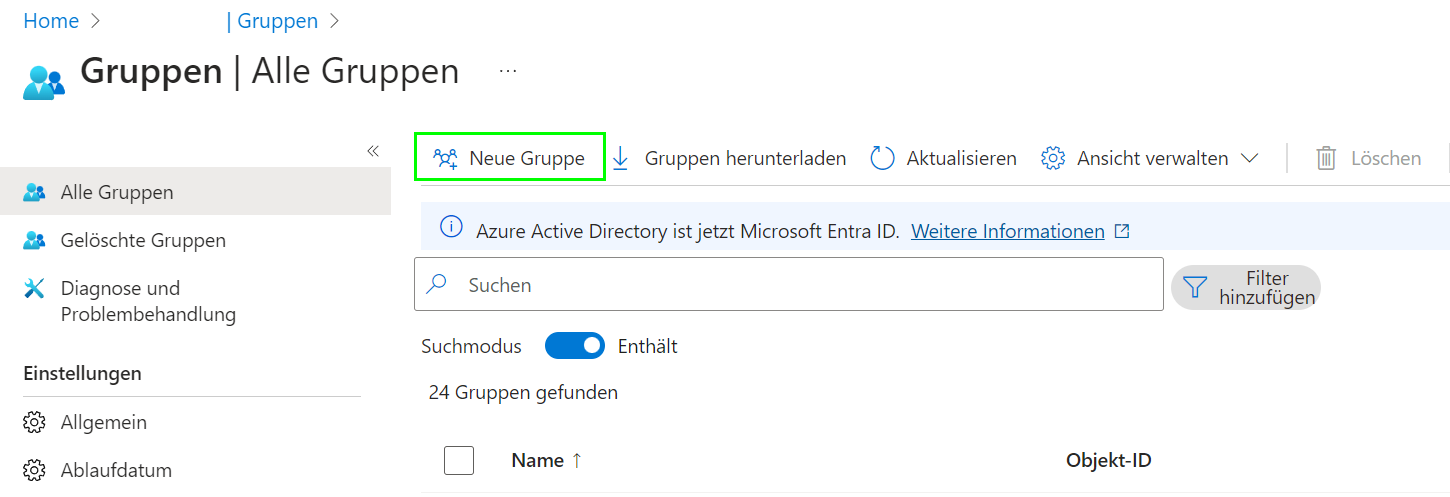Click the Neue Gruppe people icon
This screenshot has height=497, width=1450.
[x=445, y=158]
